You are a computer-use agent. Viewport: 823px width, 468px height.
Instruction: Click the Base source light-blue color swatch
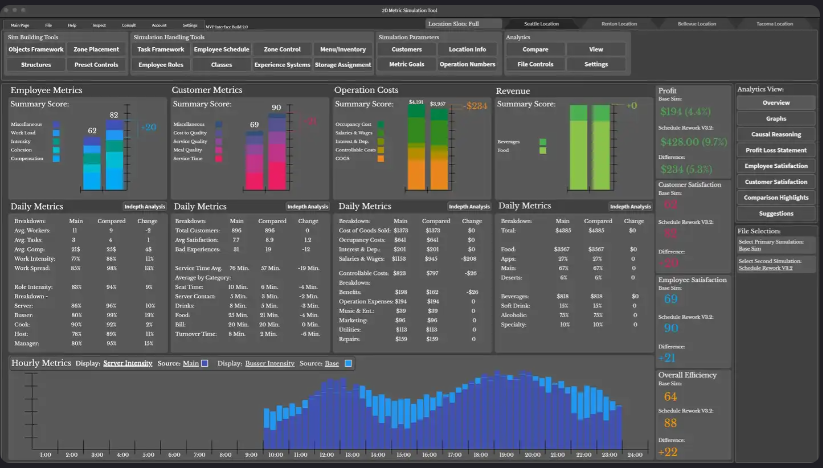348,363
